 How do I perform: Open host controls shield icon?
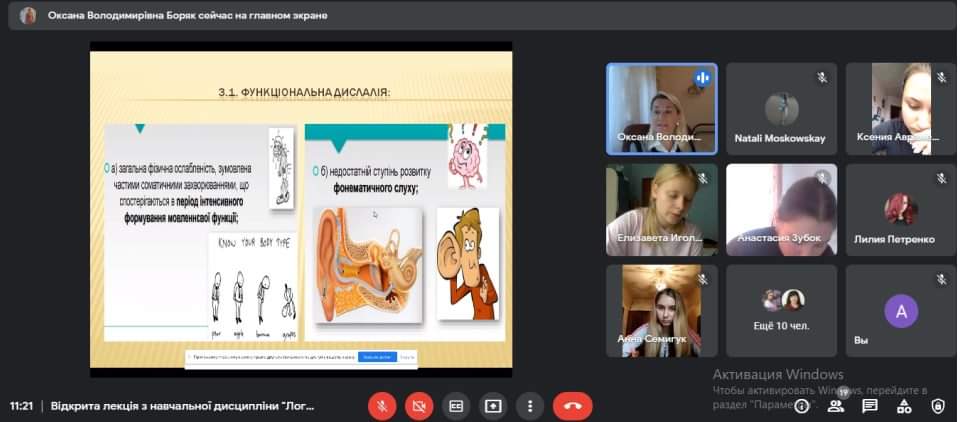[x=938, y=406]
